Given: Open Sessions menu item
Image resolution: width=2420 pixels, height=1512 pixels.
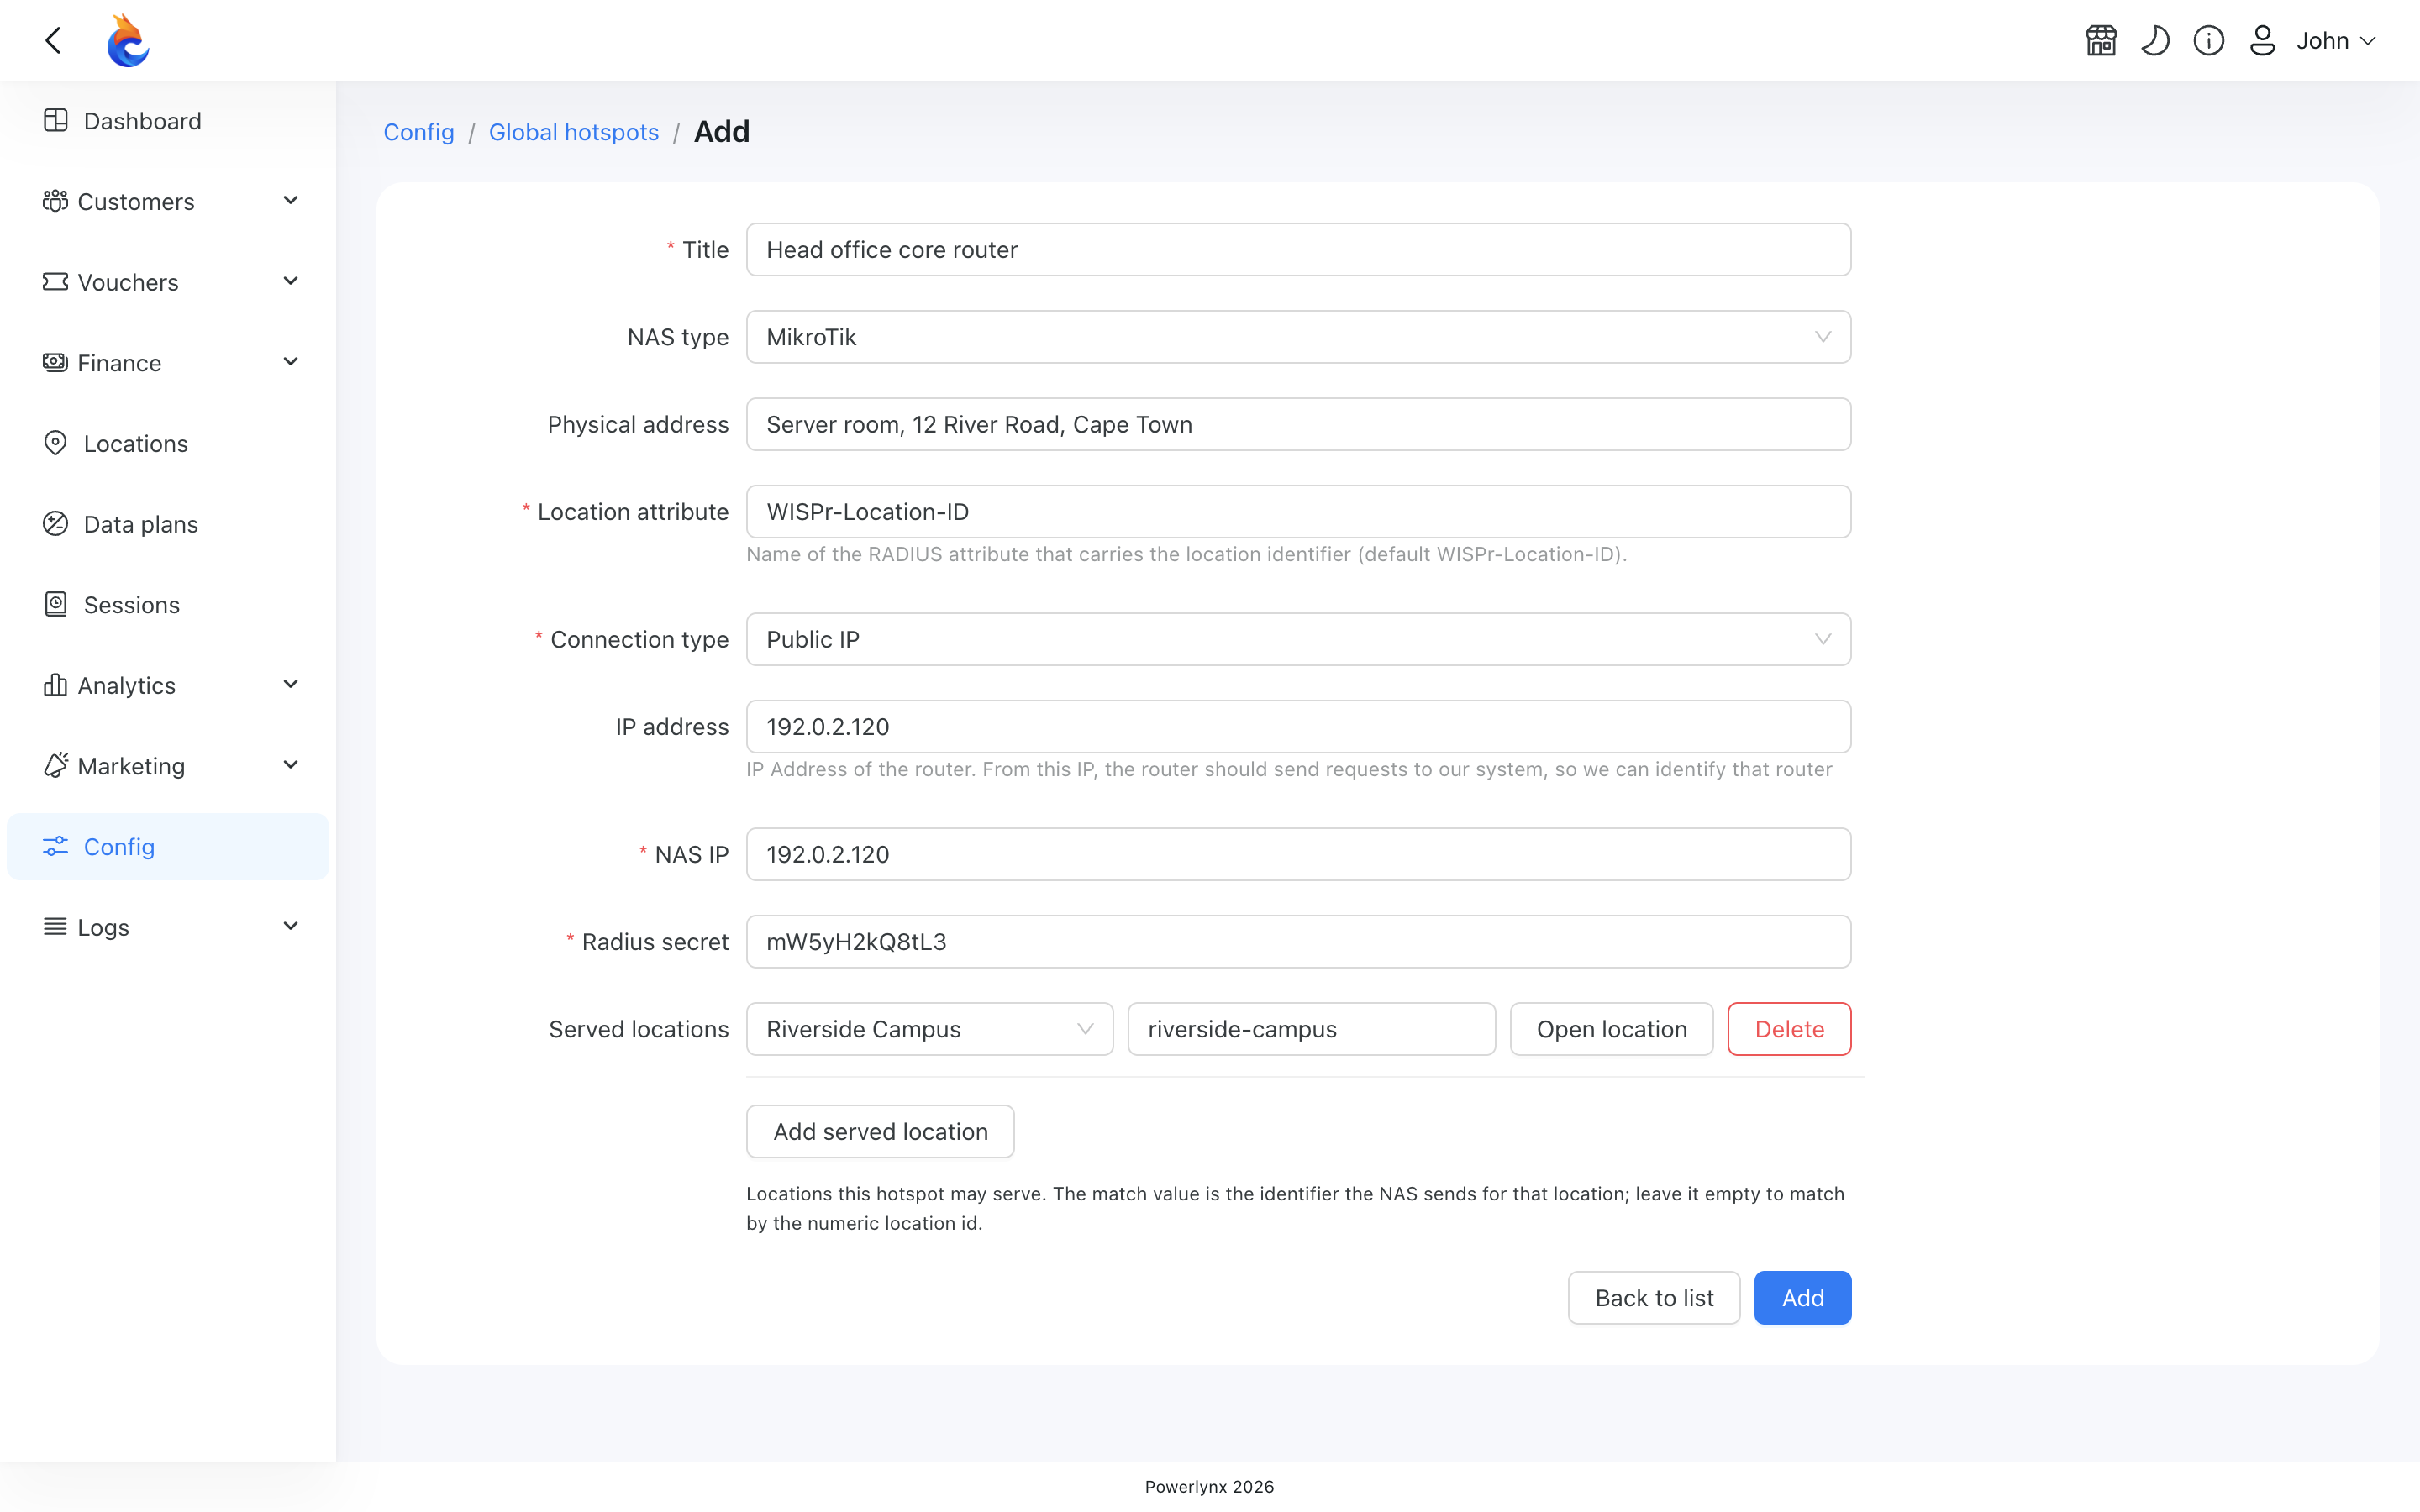Looking at the screenshot, I should pyautogui.click(x=168, y=605).
